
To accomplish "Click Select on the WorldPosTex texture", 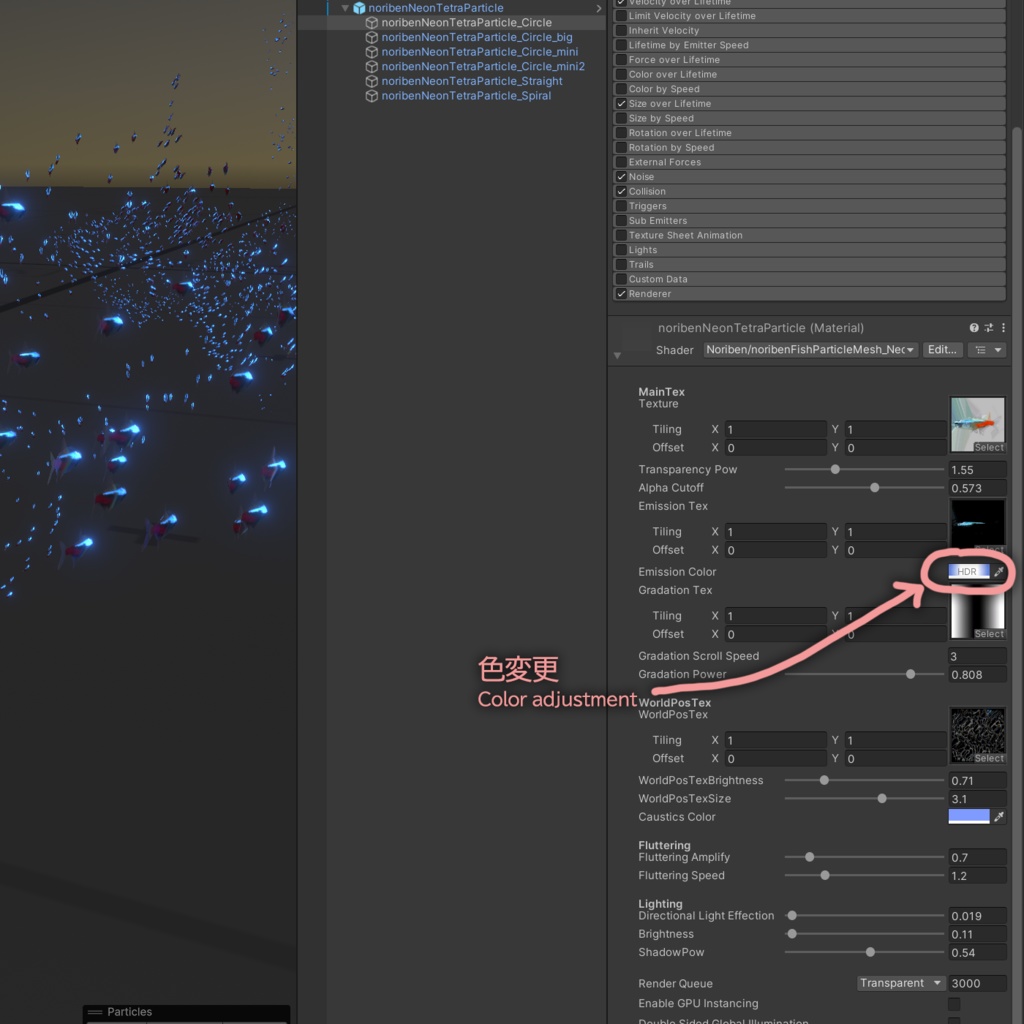I will [x=989, y=758].
